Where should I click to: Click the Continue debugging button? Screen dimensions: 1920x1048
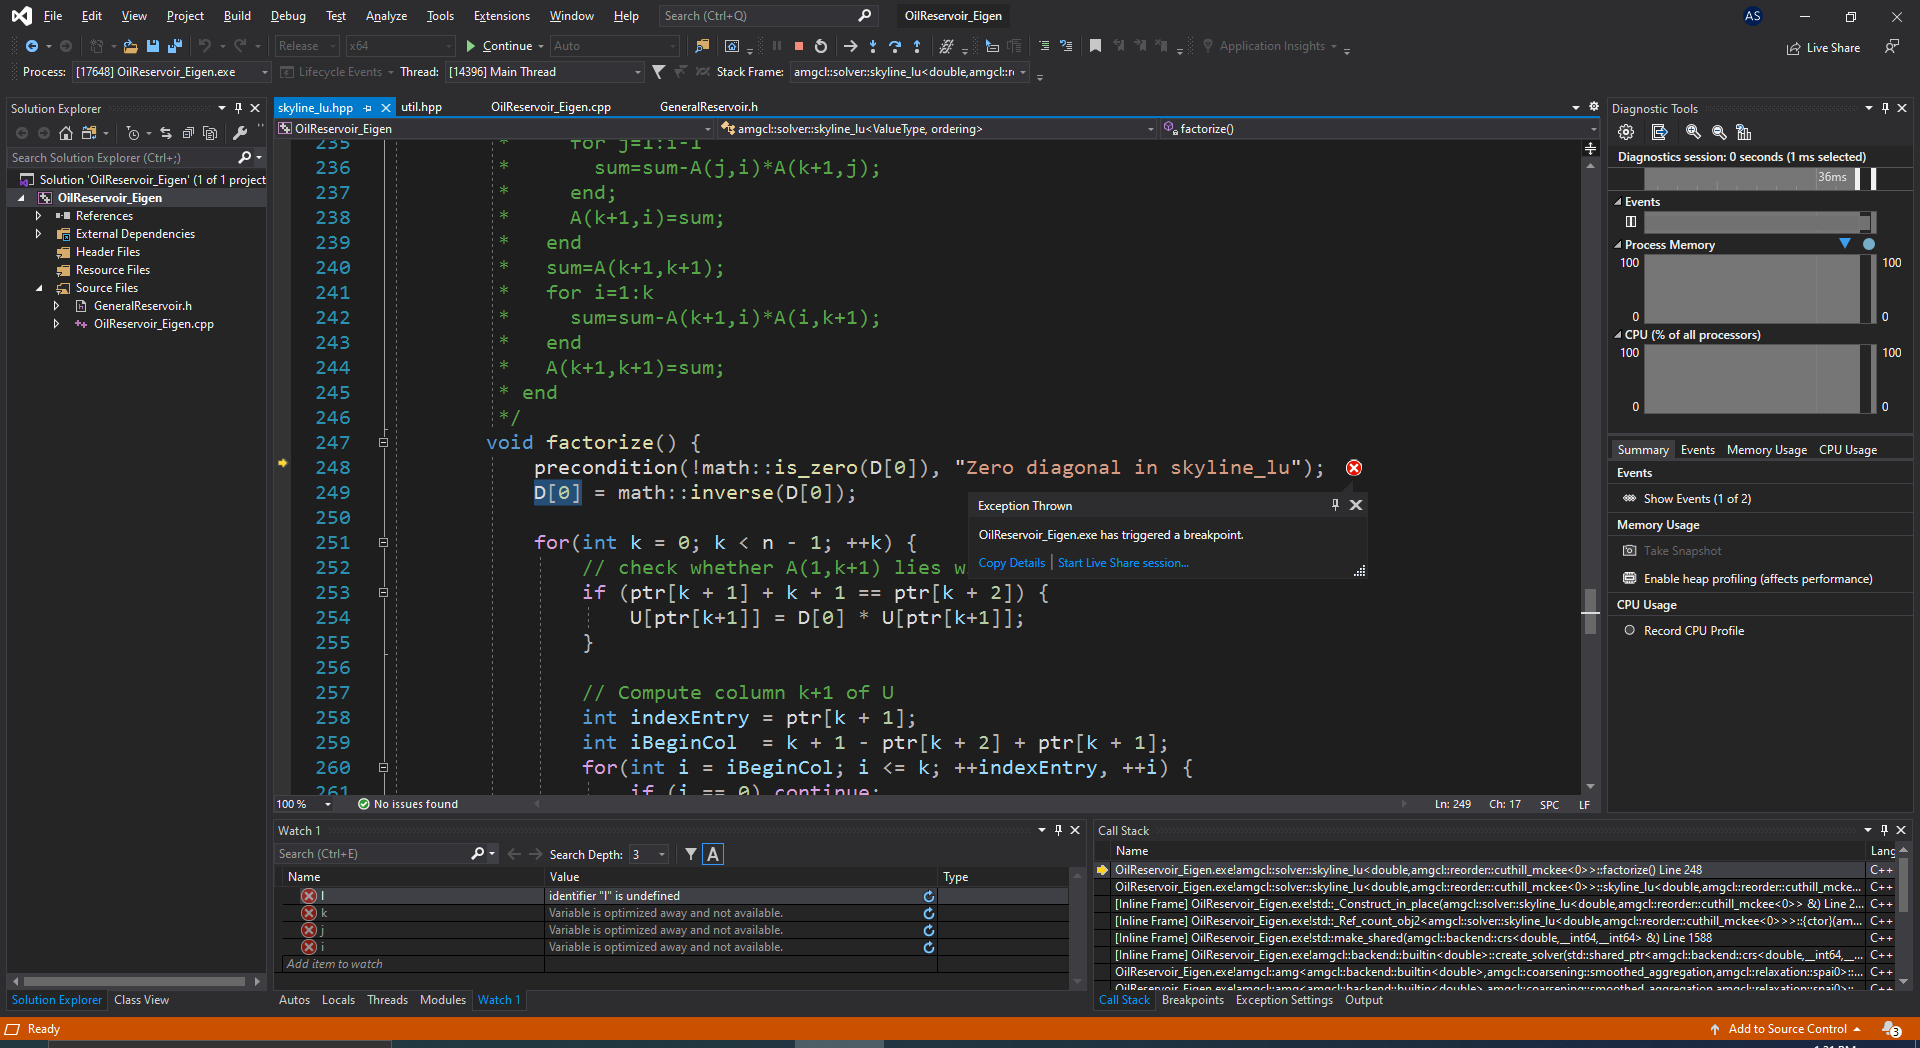coord(499,46)
